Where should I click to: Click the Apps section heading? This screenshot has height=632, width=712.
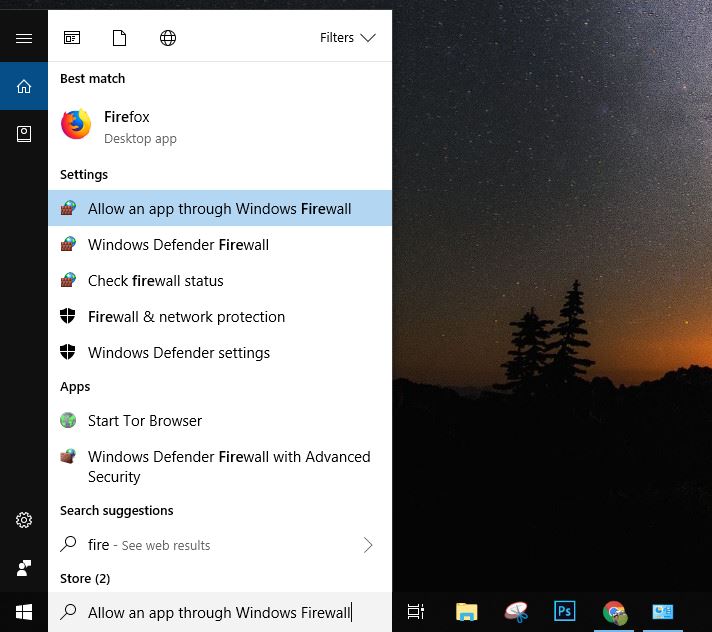point(75,387)
